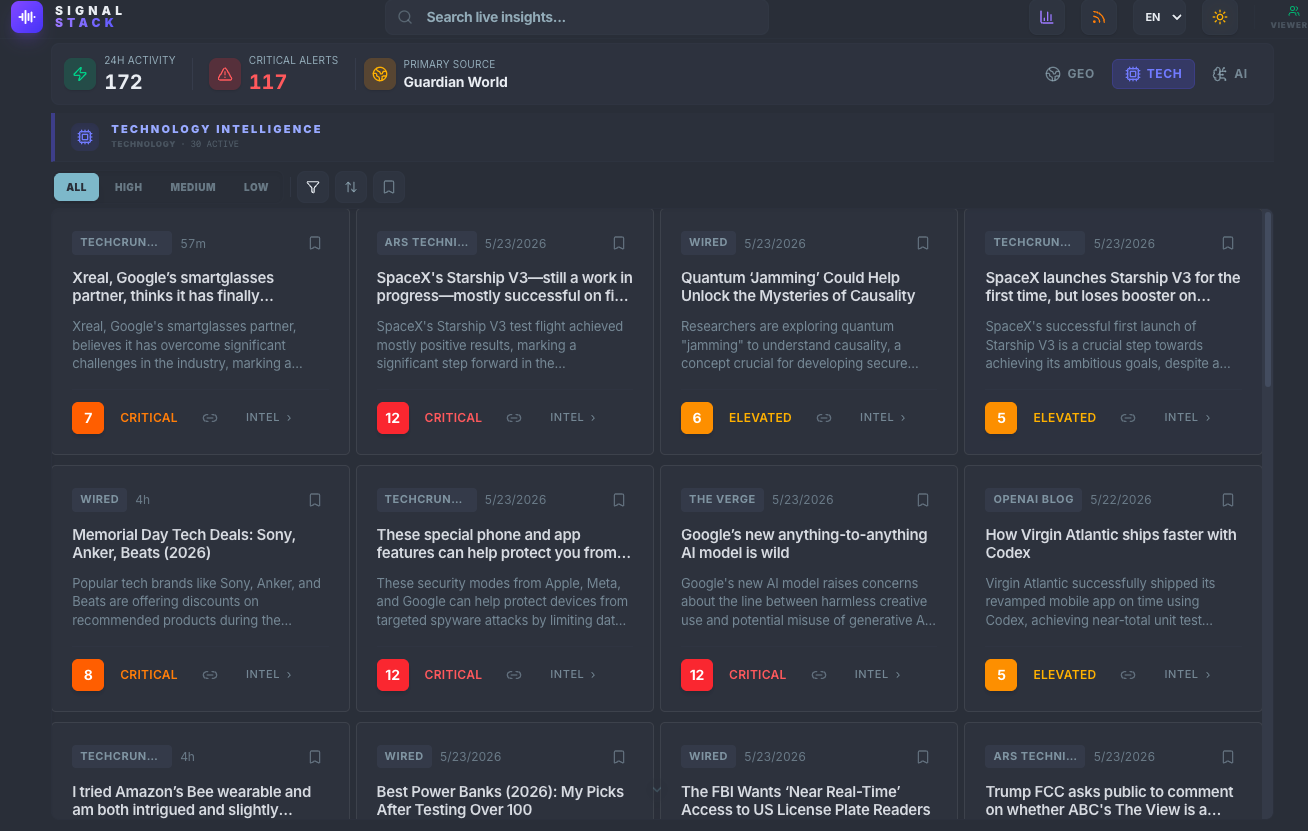The width and height of the screenshot is (1308, 831).
Task: Copy link icon on SpaceX launches Starship V3 card
Action: tap(1128, 418)
